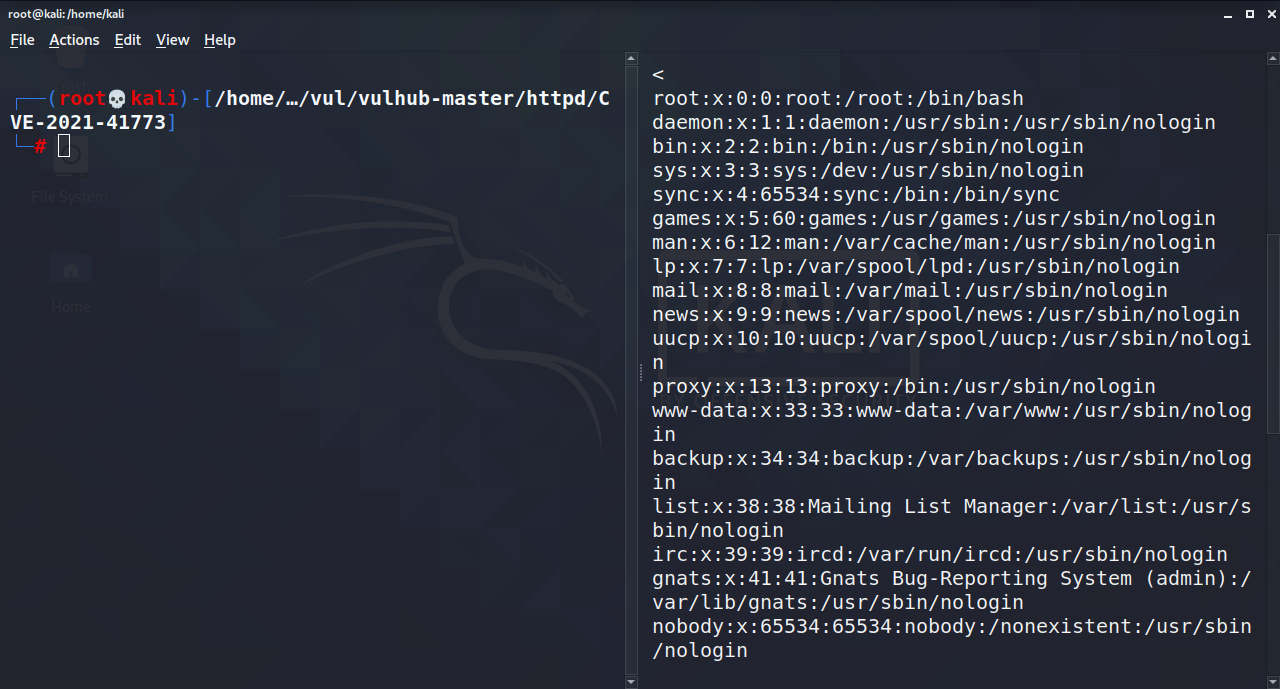
Task: Click the right pane scroll-up arrow
Action: pyautogui.click(x=1273, y=59)
